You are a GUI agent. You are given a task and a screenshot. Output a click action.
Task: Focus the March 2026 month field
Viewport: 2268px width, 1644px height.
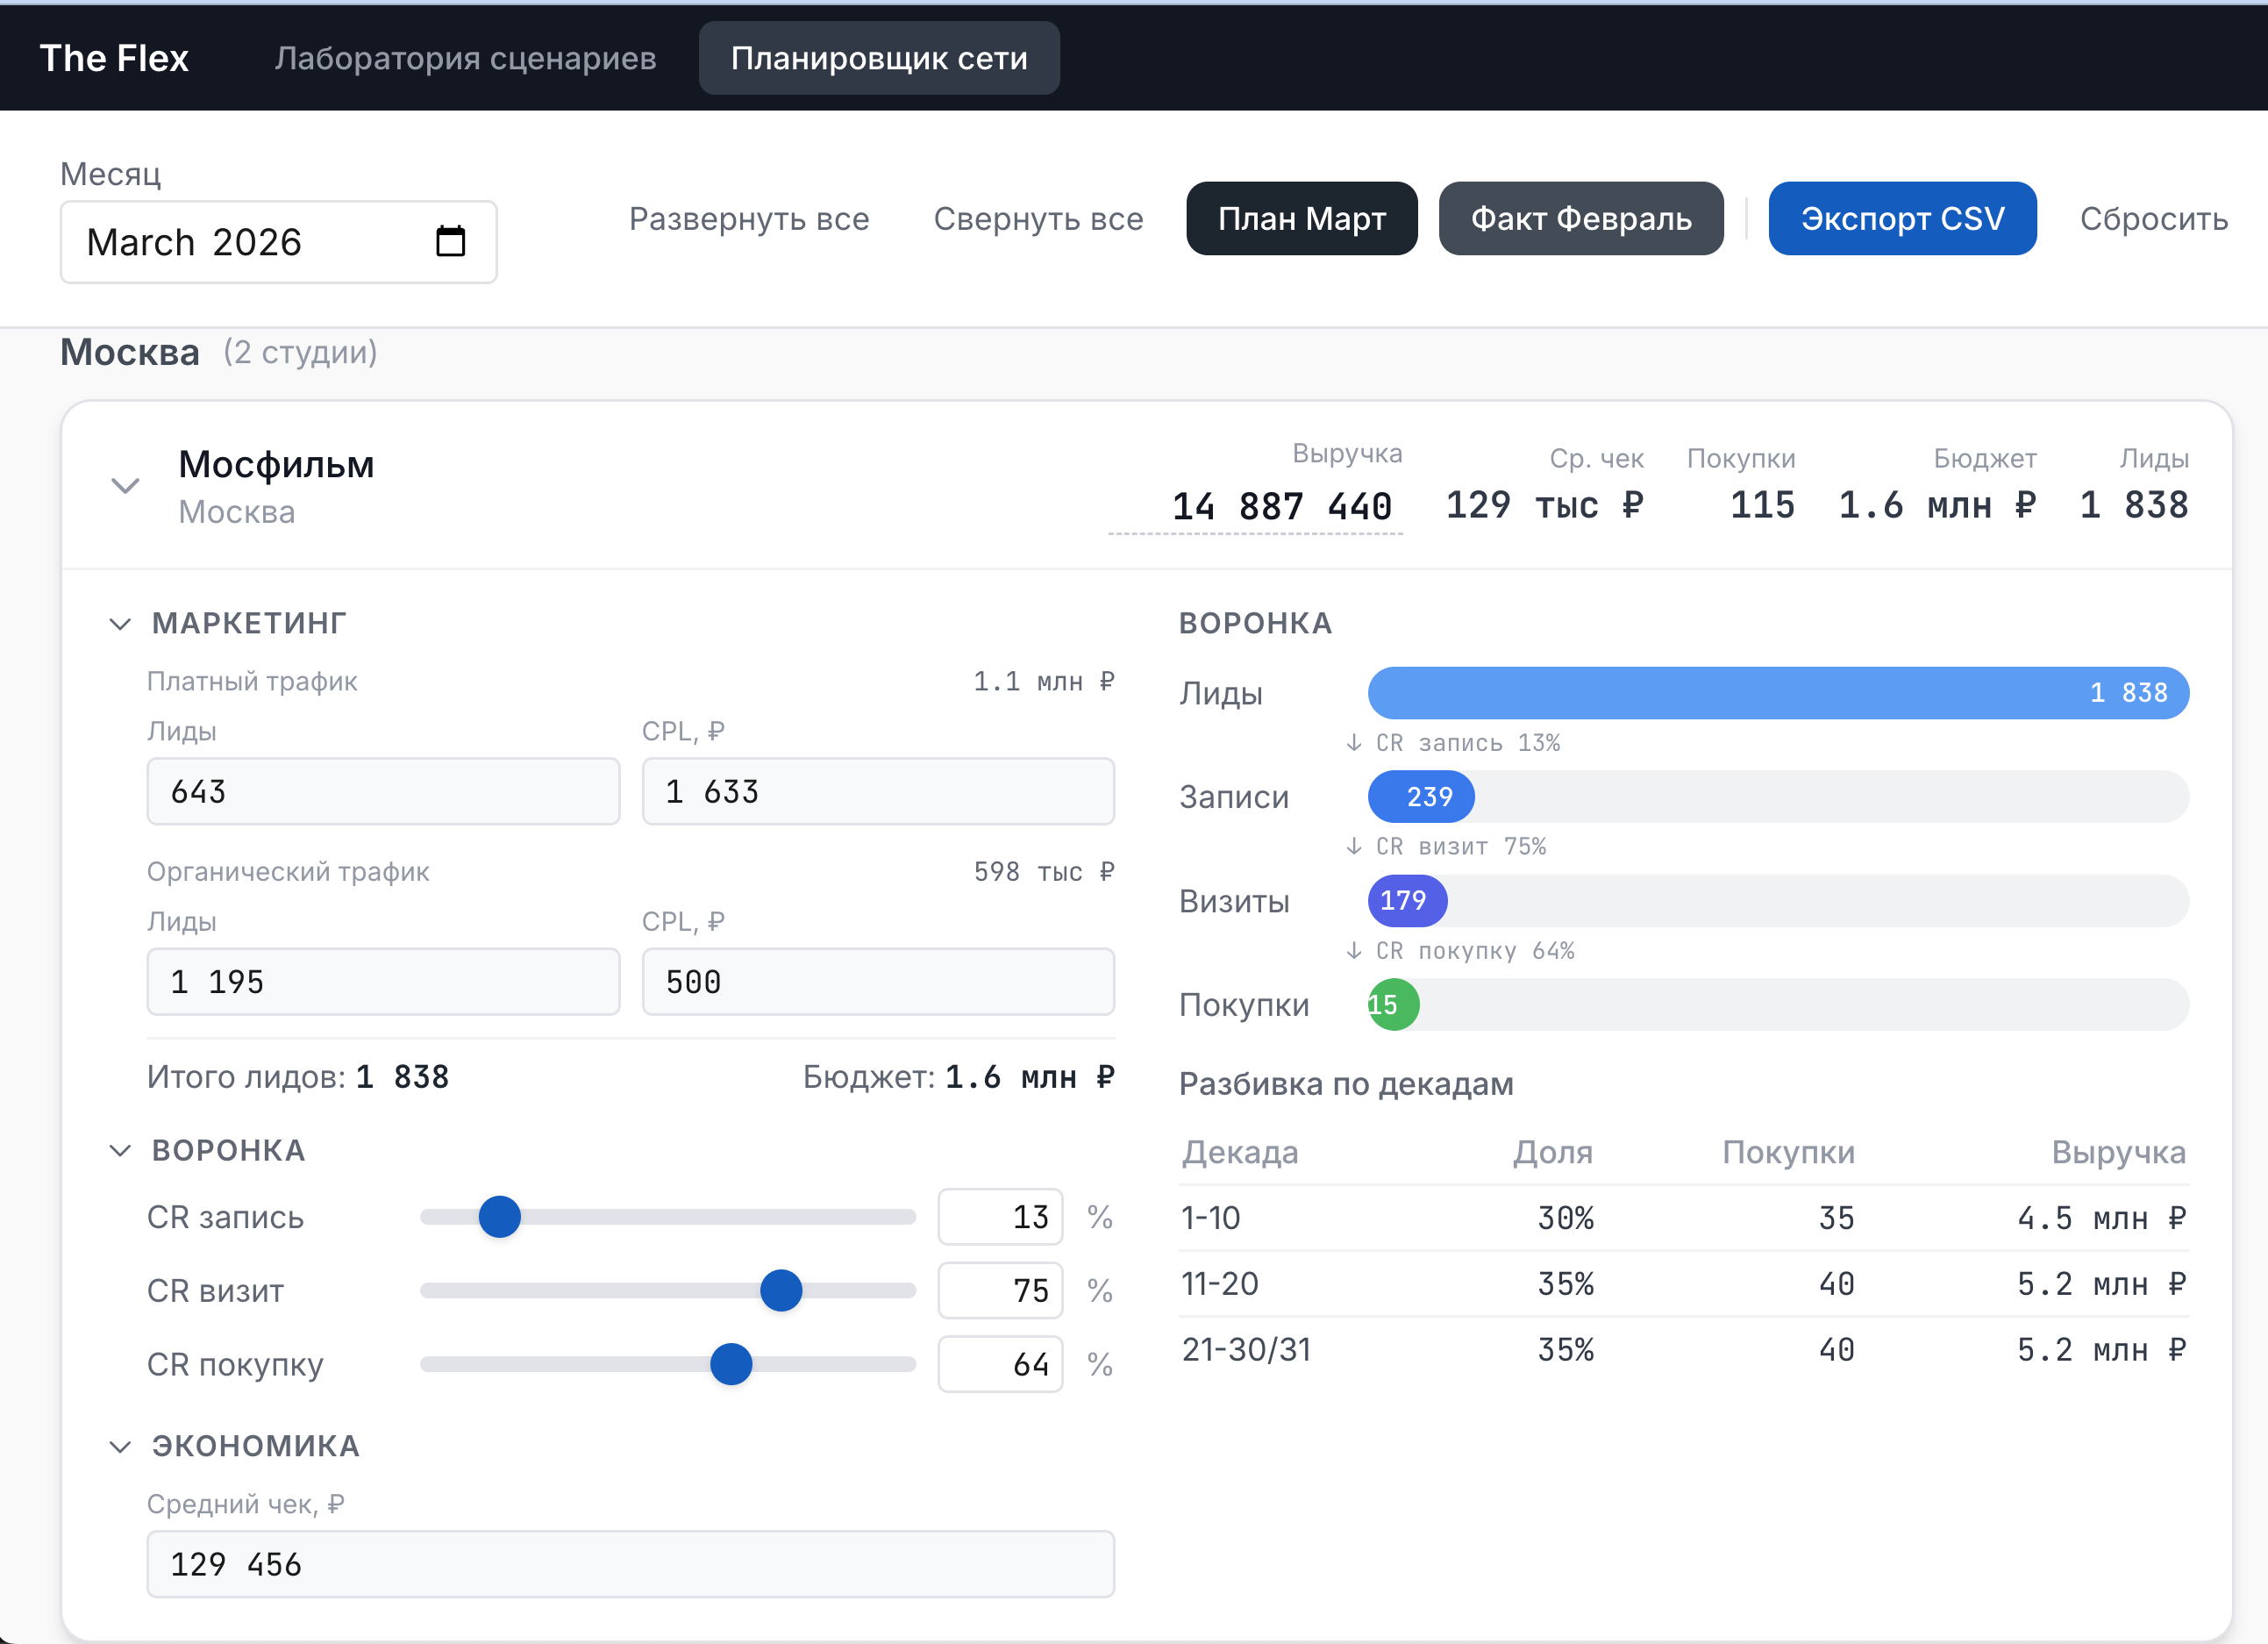[x=279, y=242]
